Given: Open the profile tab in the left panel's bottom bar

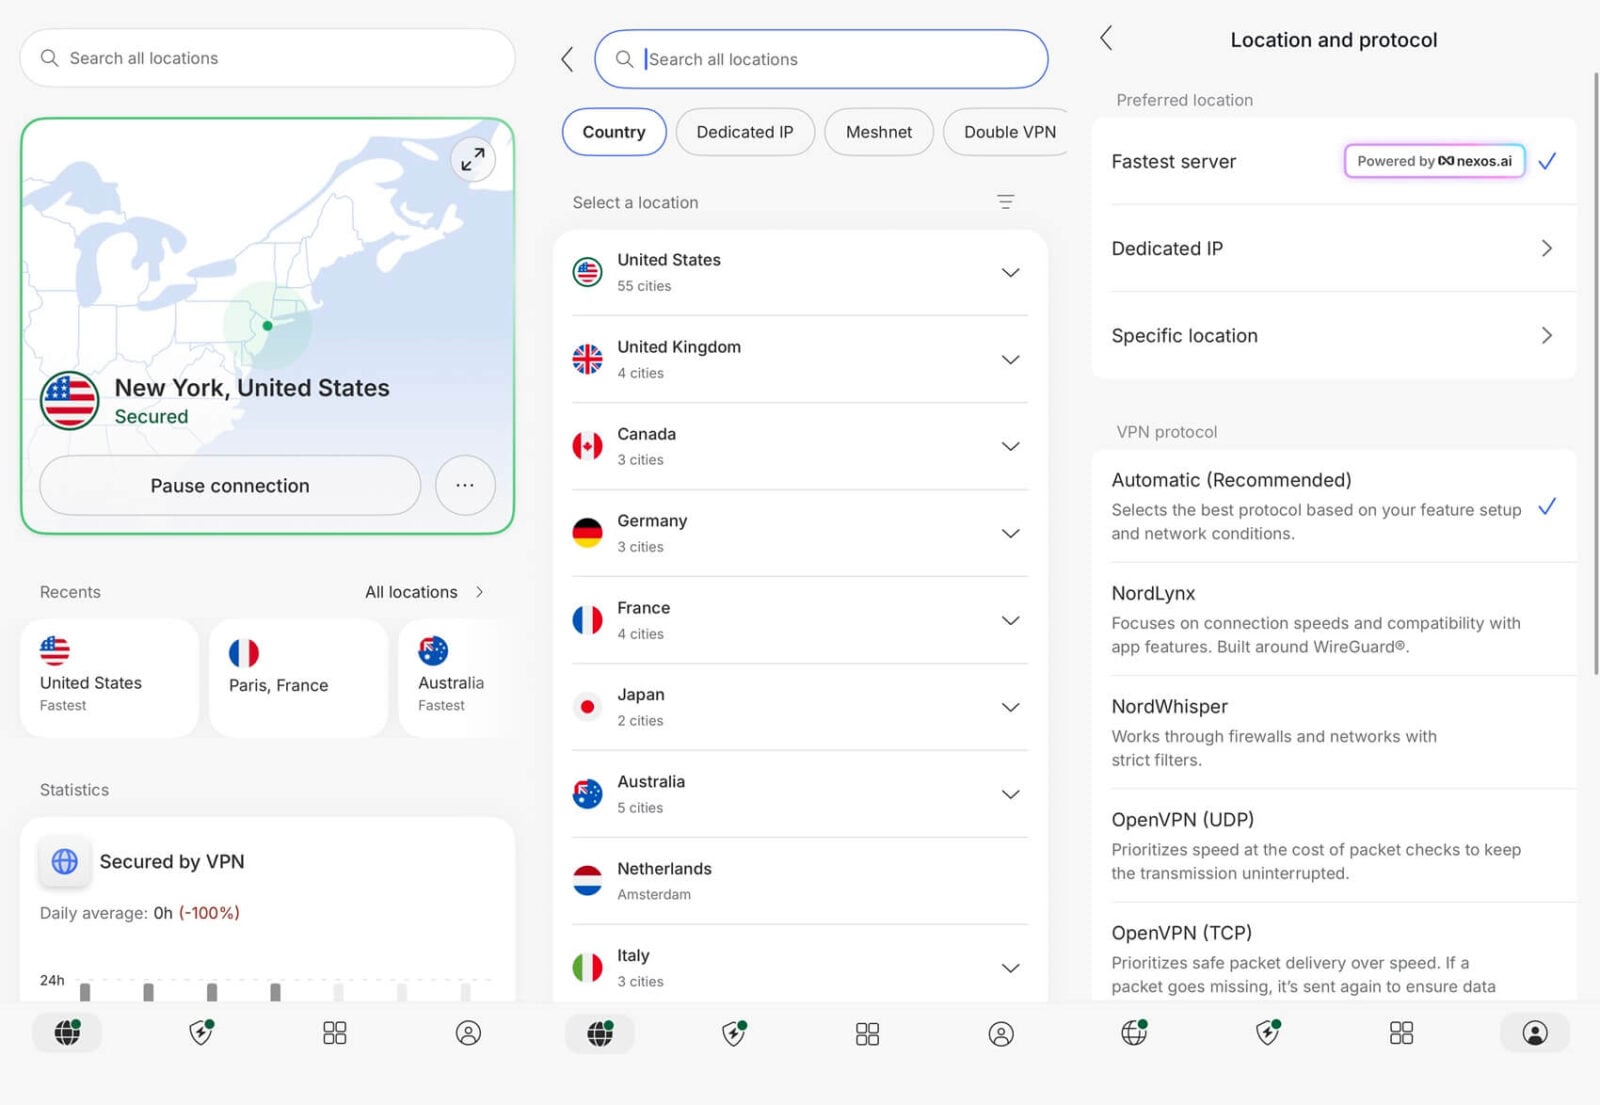Looking at the screenshot, I should (468, 1033).
